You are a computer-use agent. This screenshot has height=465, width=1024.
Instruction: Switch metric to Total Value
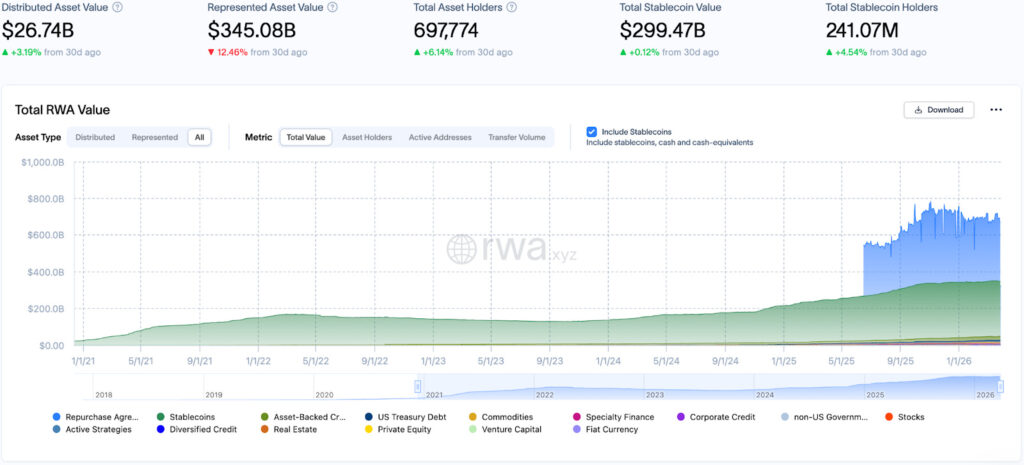(x=306, y=137)
